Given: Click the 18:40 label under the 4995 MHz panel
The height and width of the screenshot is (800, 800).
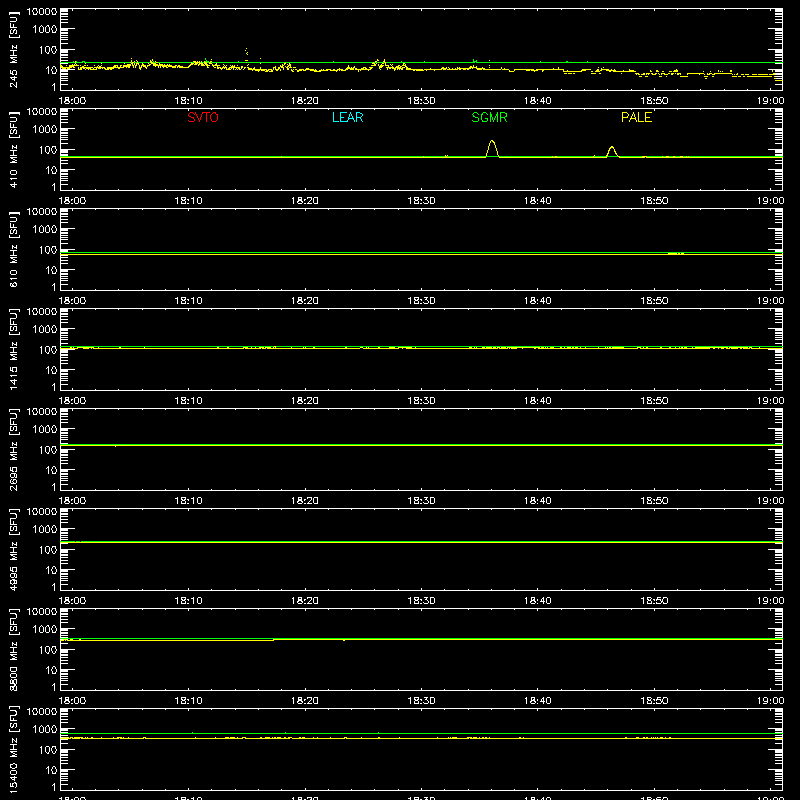Looking at the screenshot, I should coord(538,601).
